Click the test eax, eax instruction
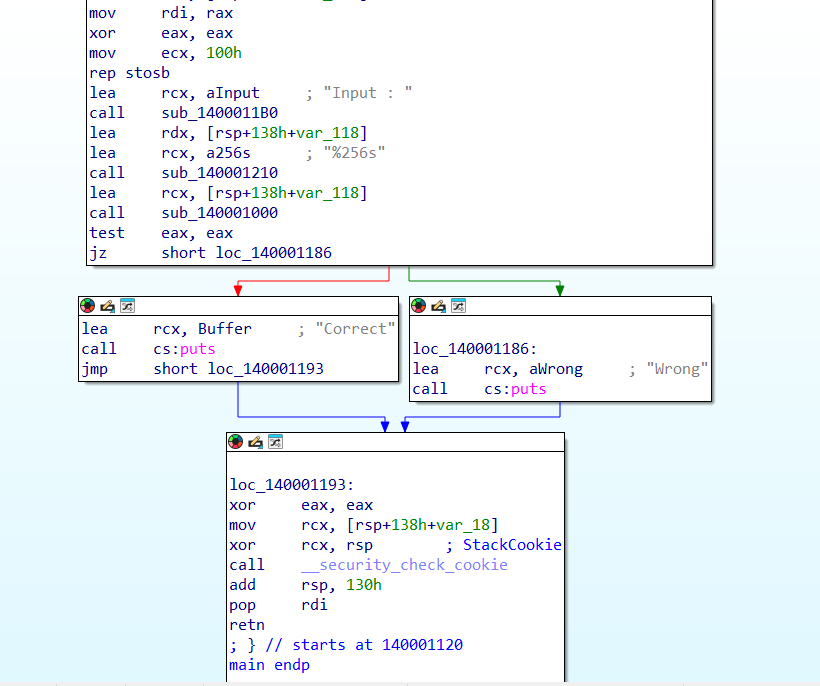The height and width of the screenshot is (686, 820). click(x=161, y=233)
